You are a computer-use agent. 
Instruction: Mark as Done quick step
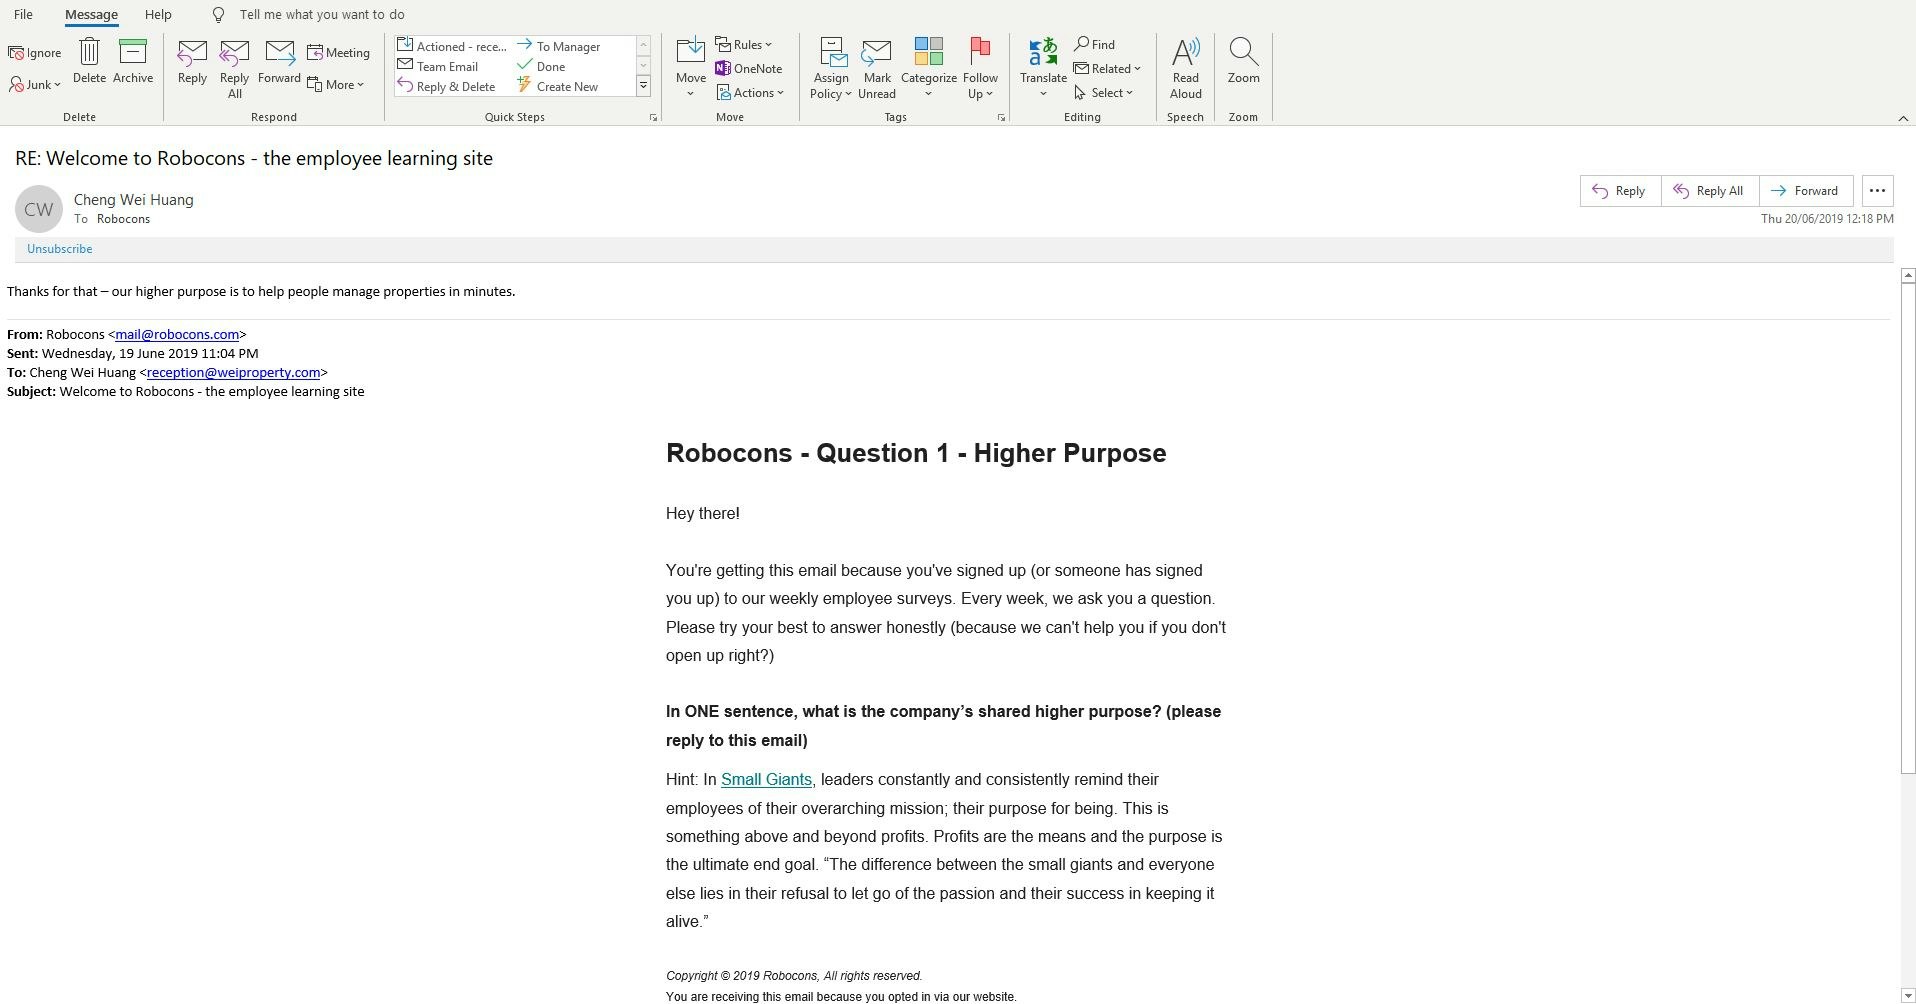pos(542,66)
